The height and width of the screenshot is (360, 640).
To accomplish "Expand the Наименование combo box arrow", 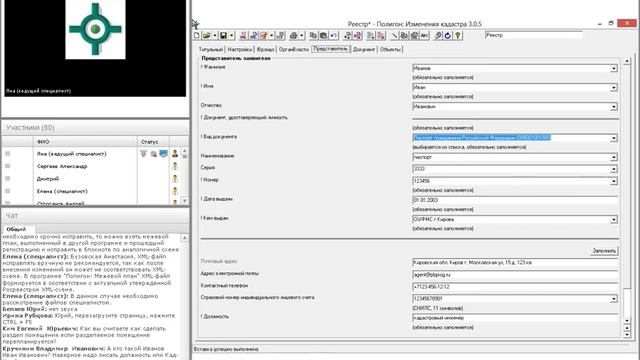I will (613, 158).
